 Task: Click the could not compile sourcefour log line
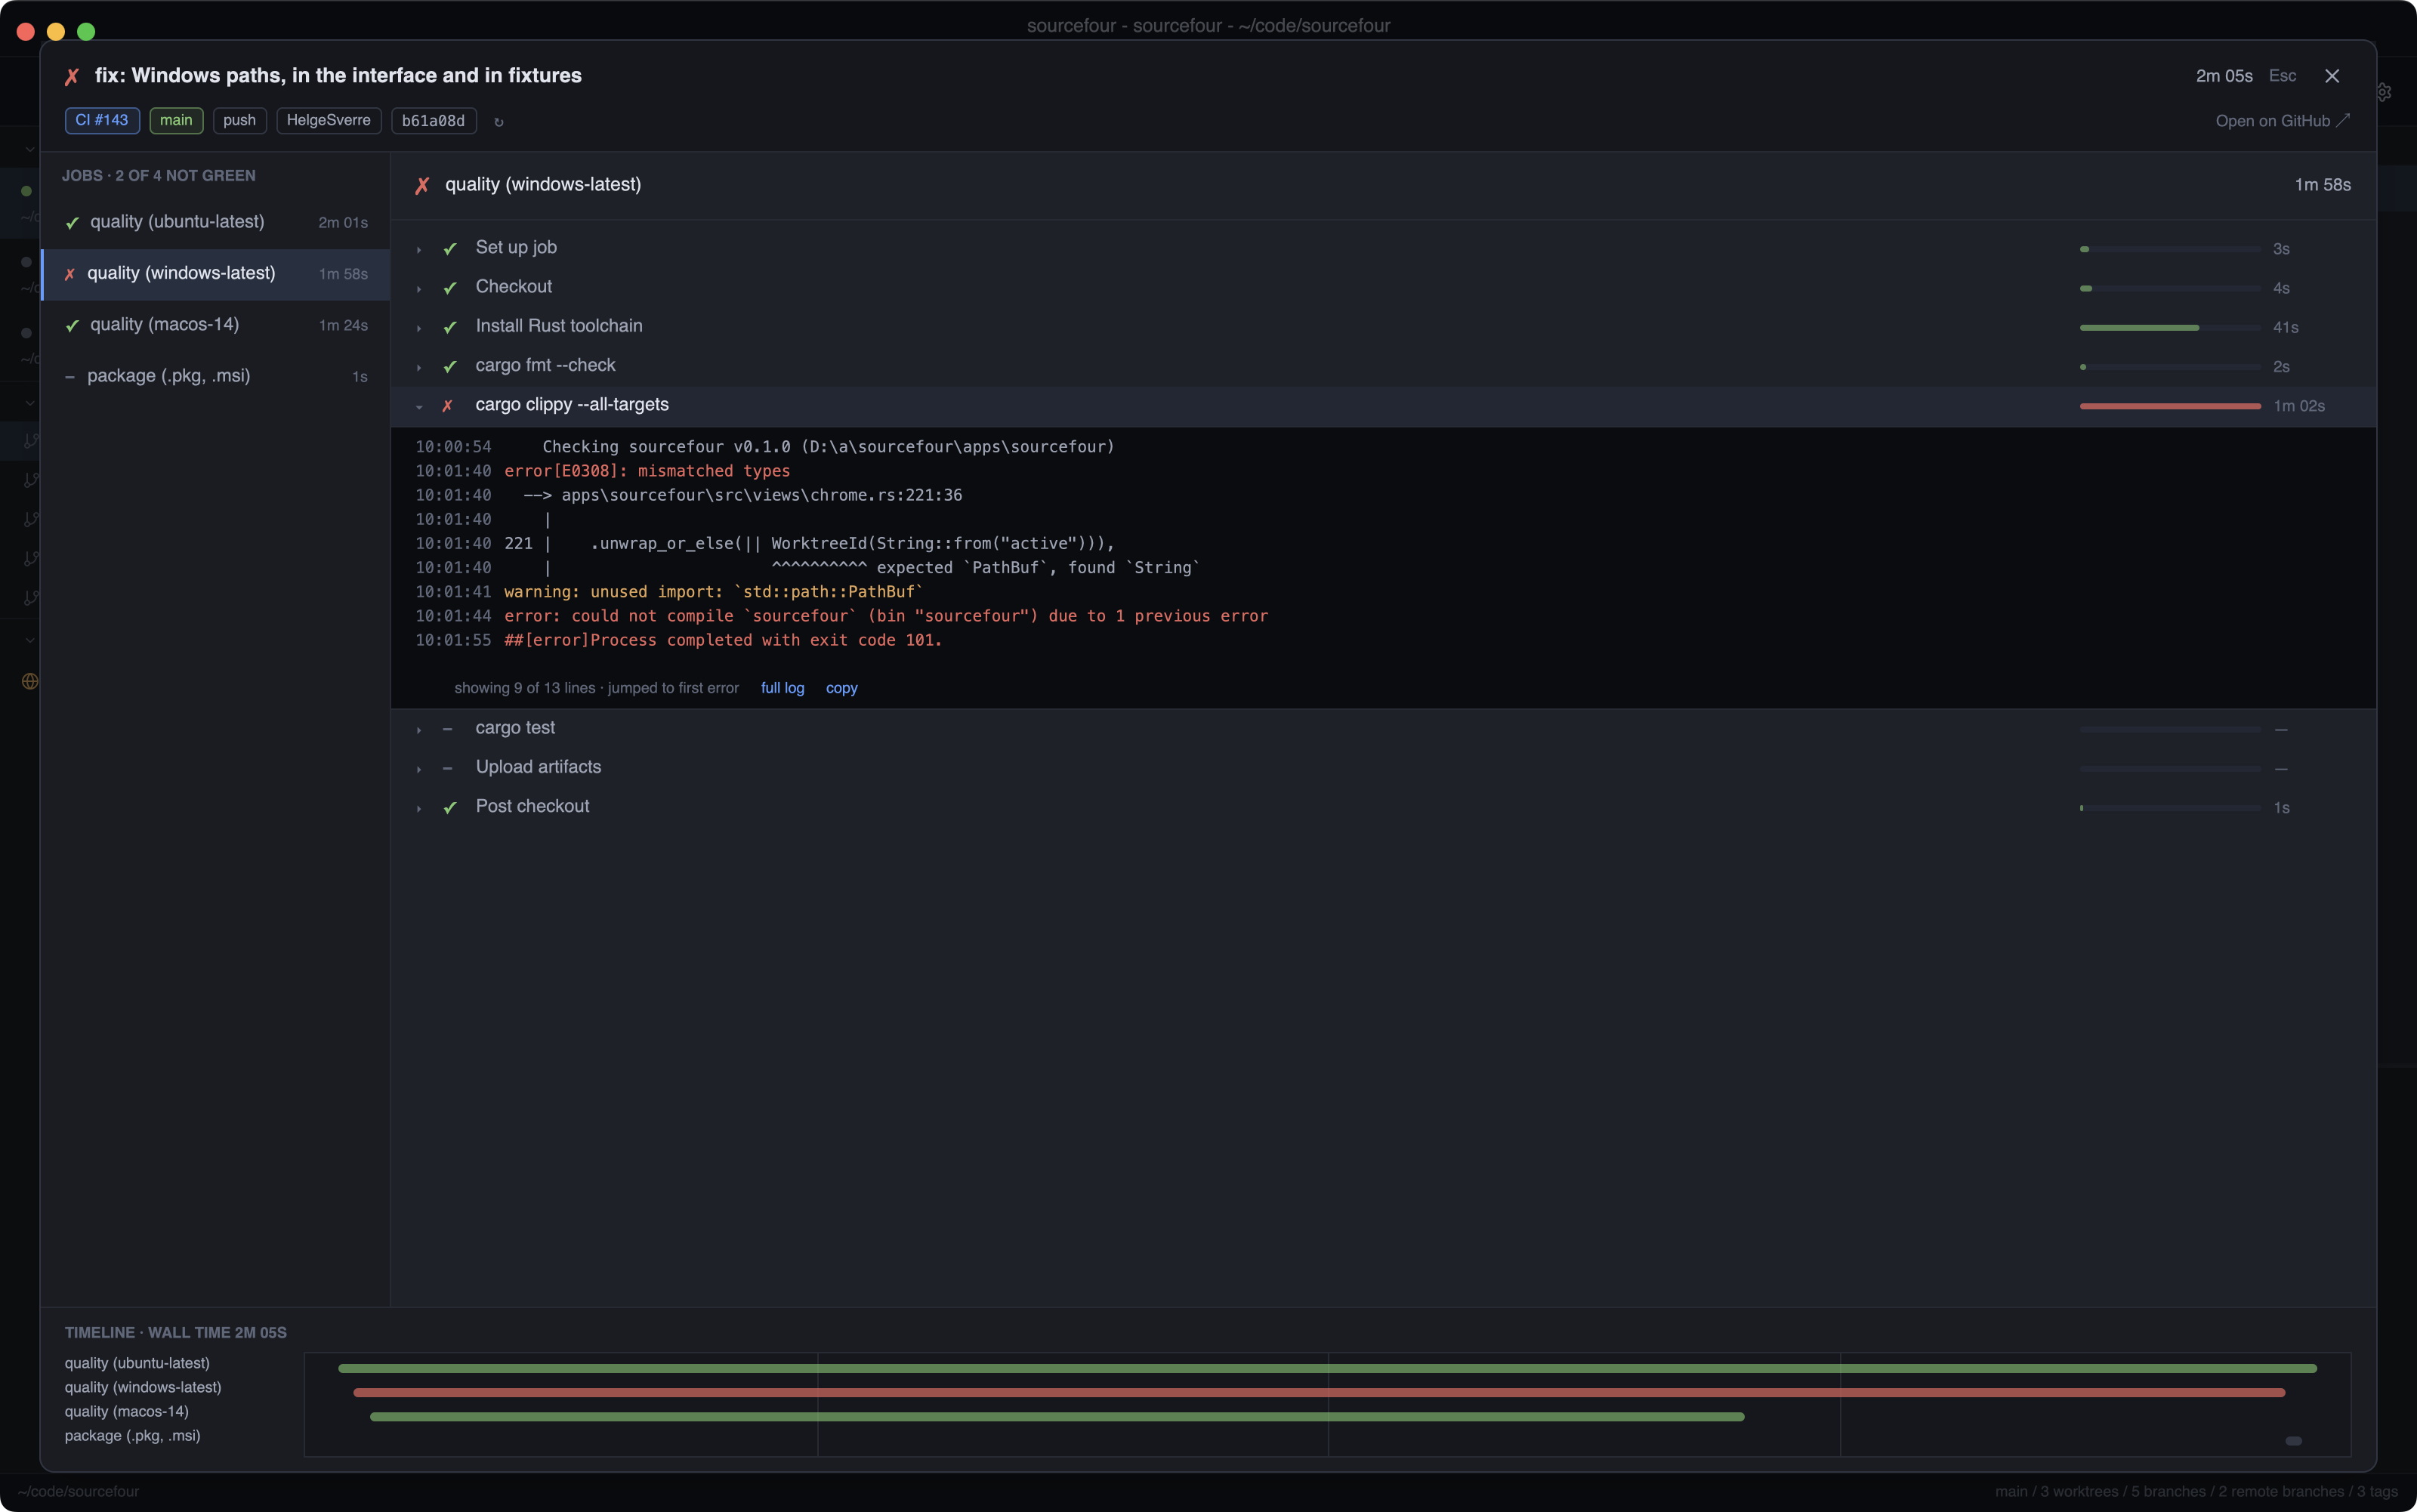point(886,616)
